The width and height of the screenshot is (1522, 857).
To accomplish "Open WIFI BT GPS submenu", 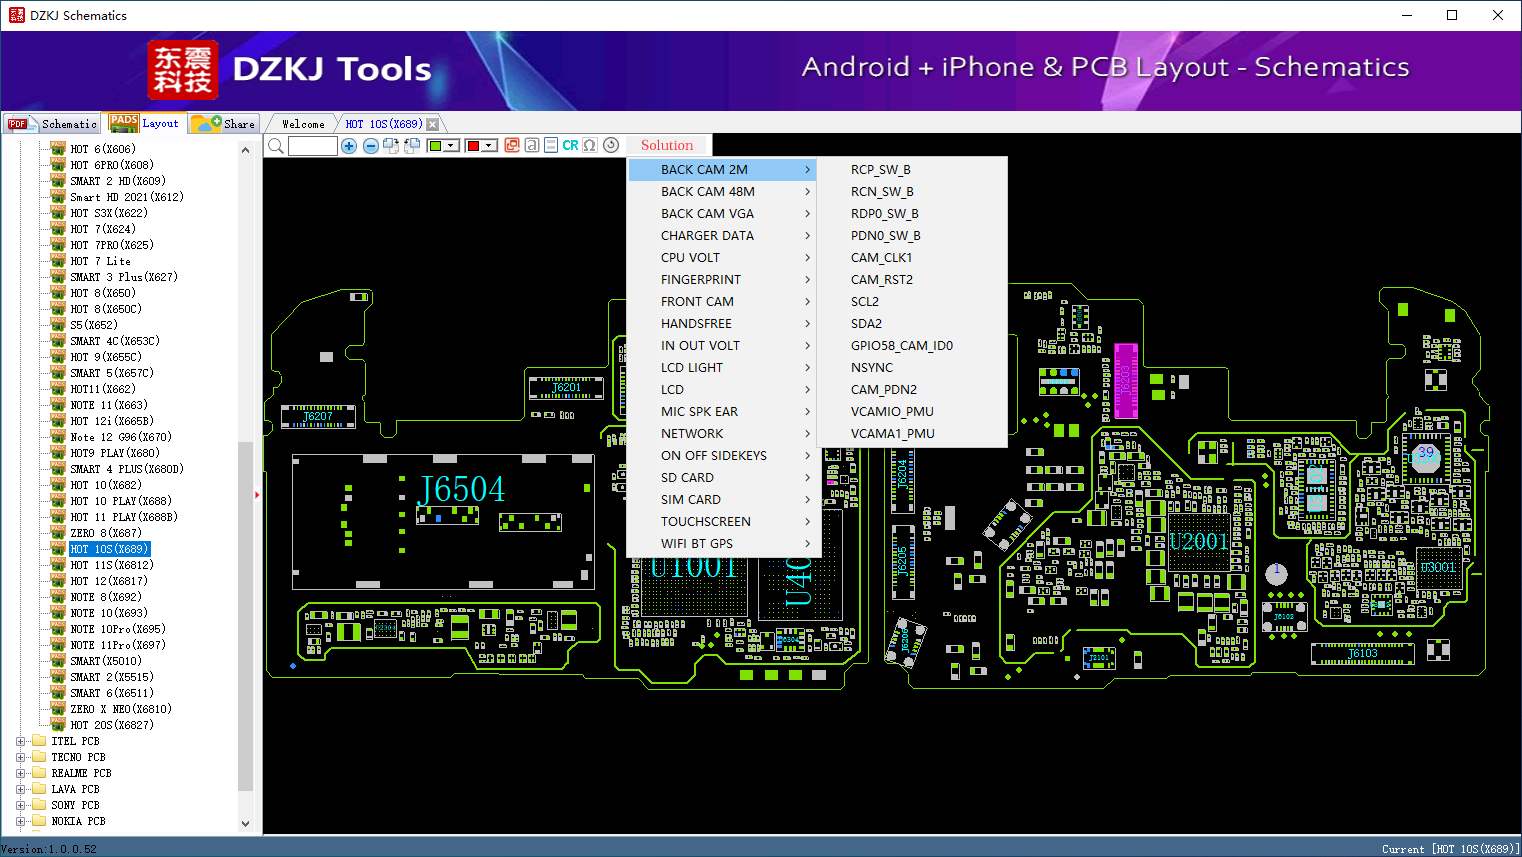I will [x=723, y=544].
